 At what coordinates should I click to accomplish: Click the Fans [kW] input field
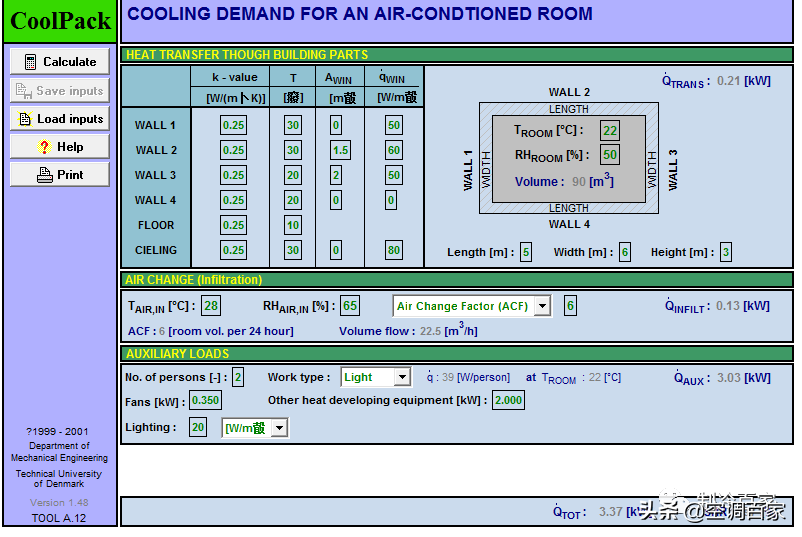[x=206, y=400]
